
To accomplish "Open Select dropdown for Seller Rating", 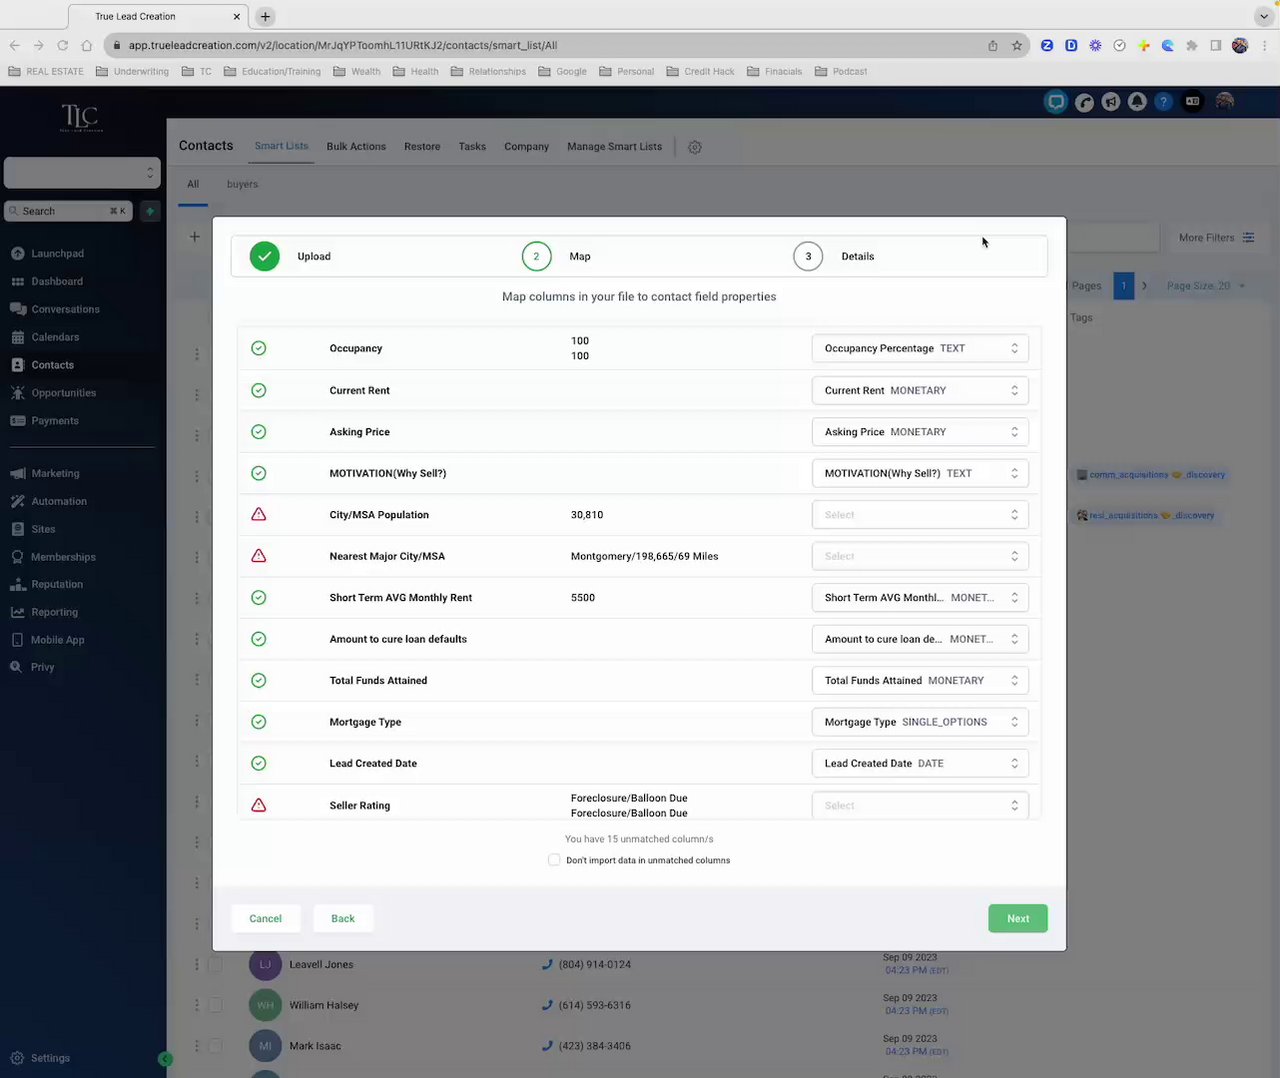I will pos(920,805).
